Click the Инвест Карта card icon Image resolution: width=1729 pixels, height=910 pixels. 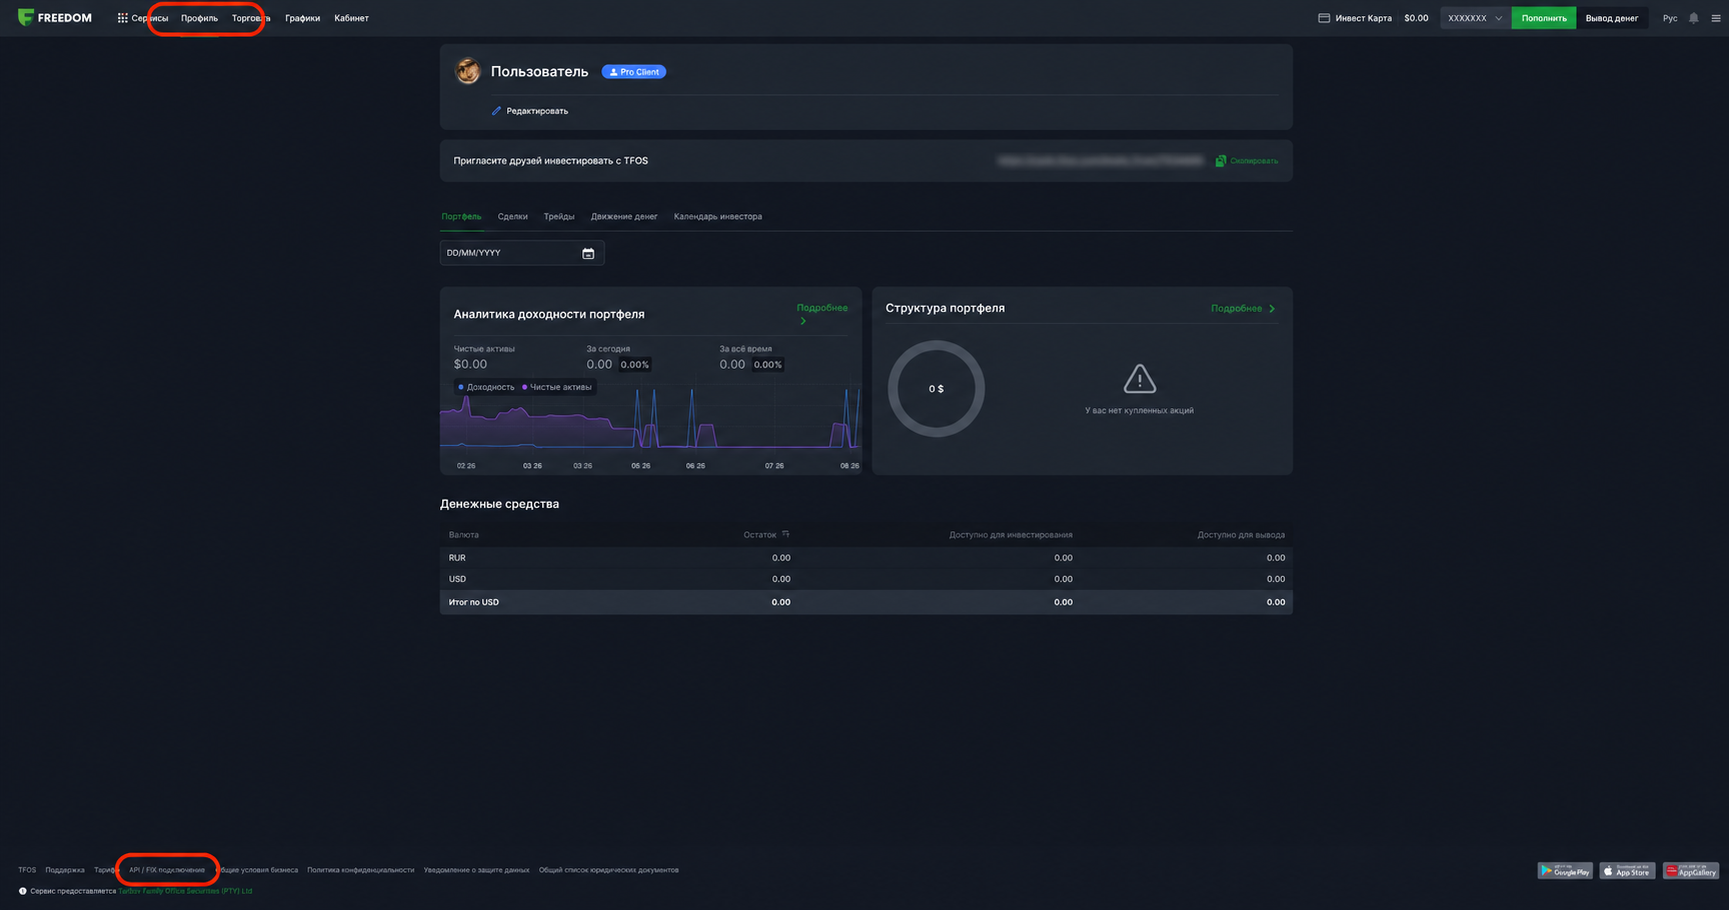point(1324,18)
